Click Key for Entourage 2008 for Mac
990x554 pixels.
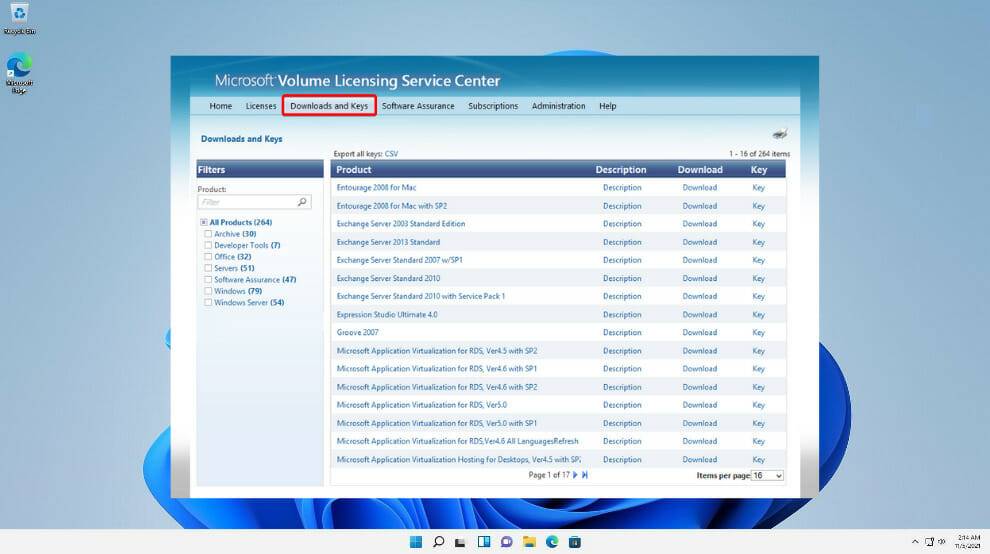[758, 188]
